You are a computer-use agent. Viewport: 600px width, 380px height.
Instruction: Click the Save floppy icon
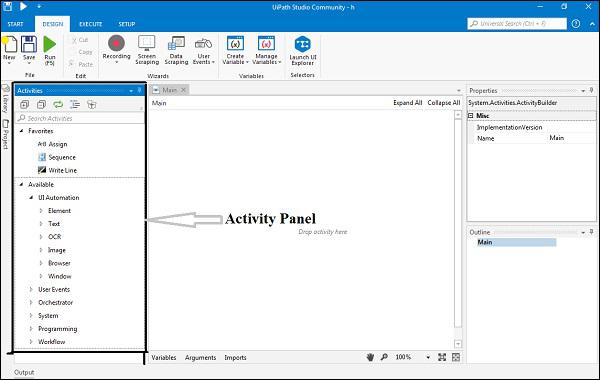coord(29,44)
